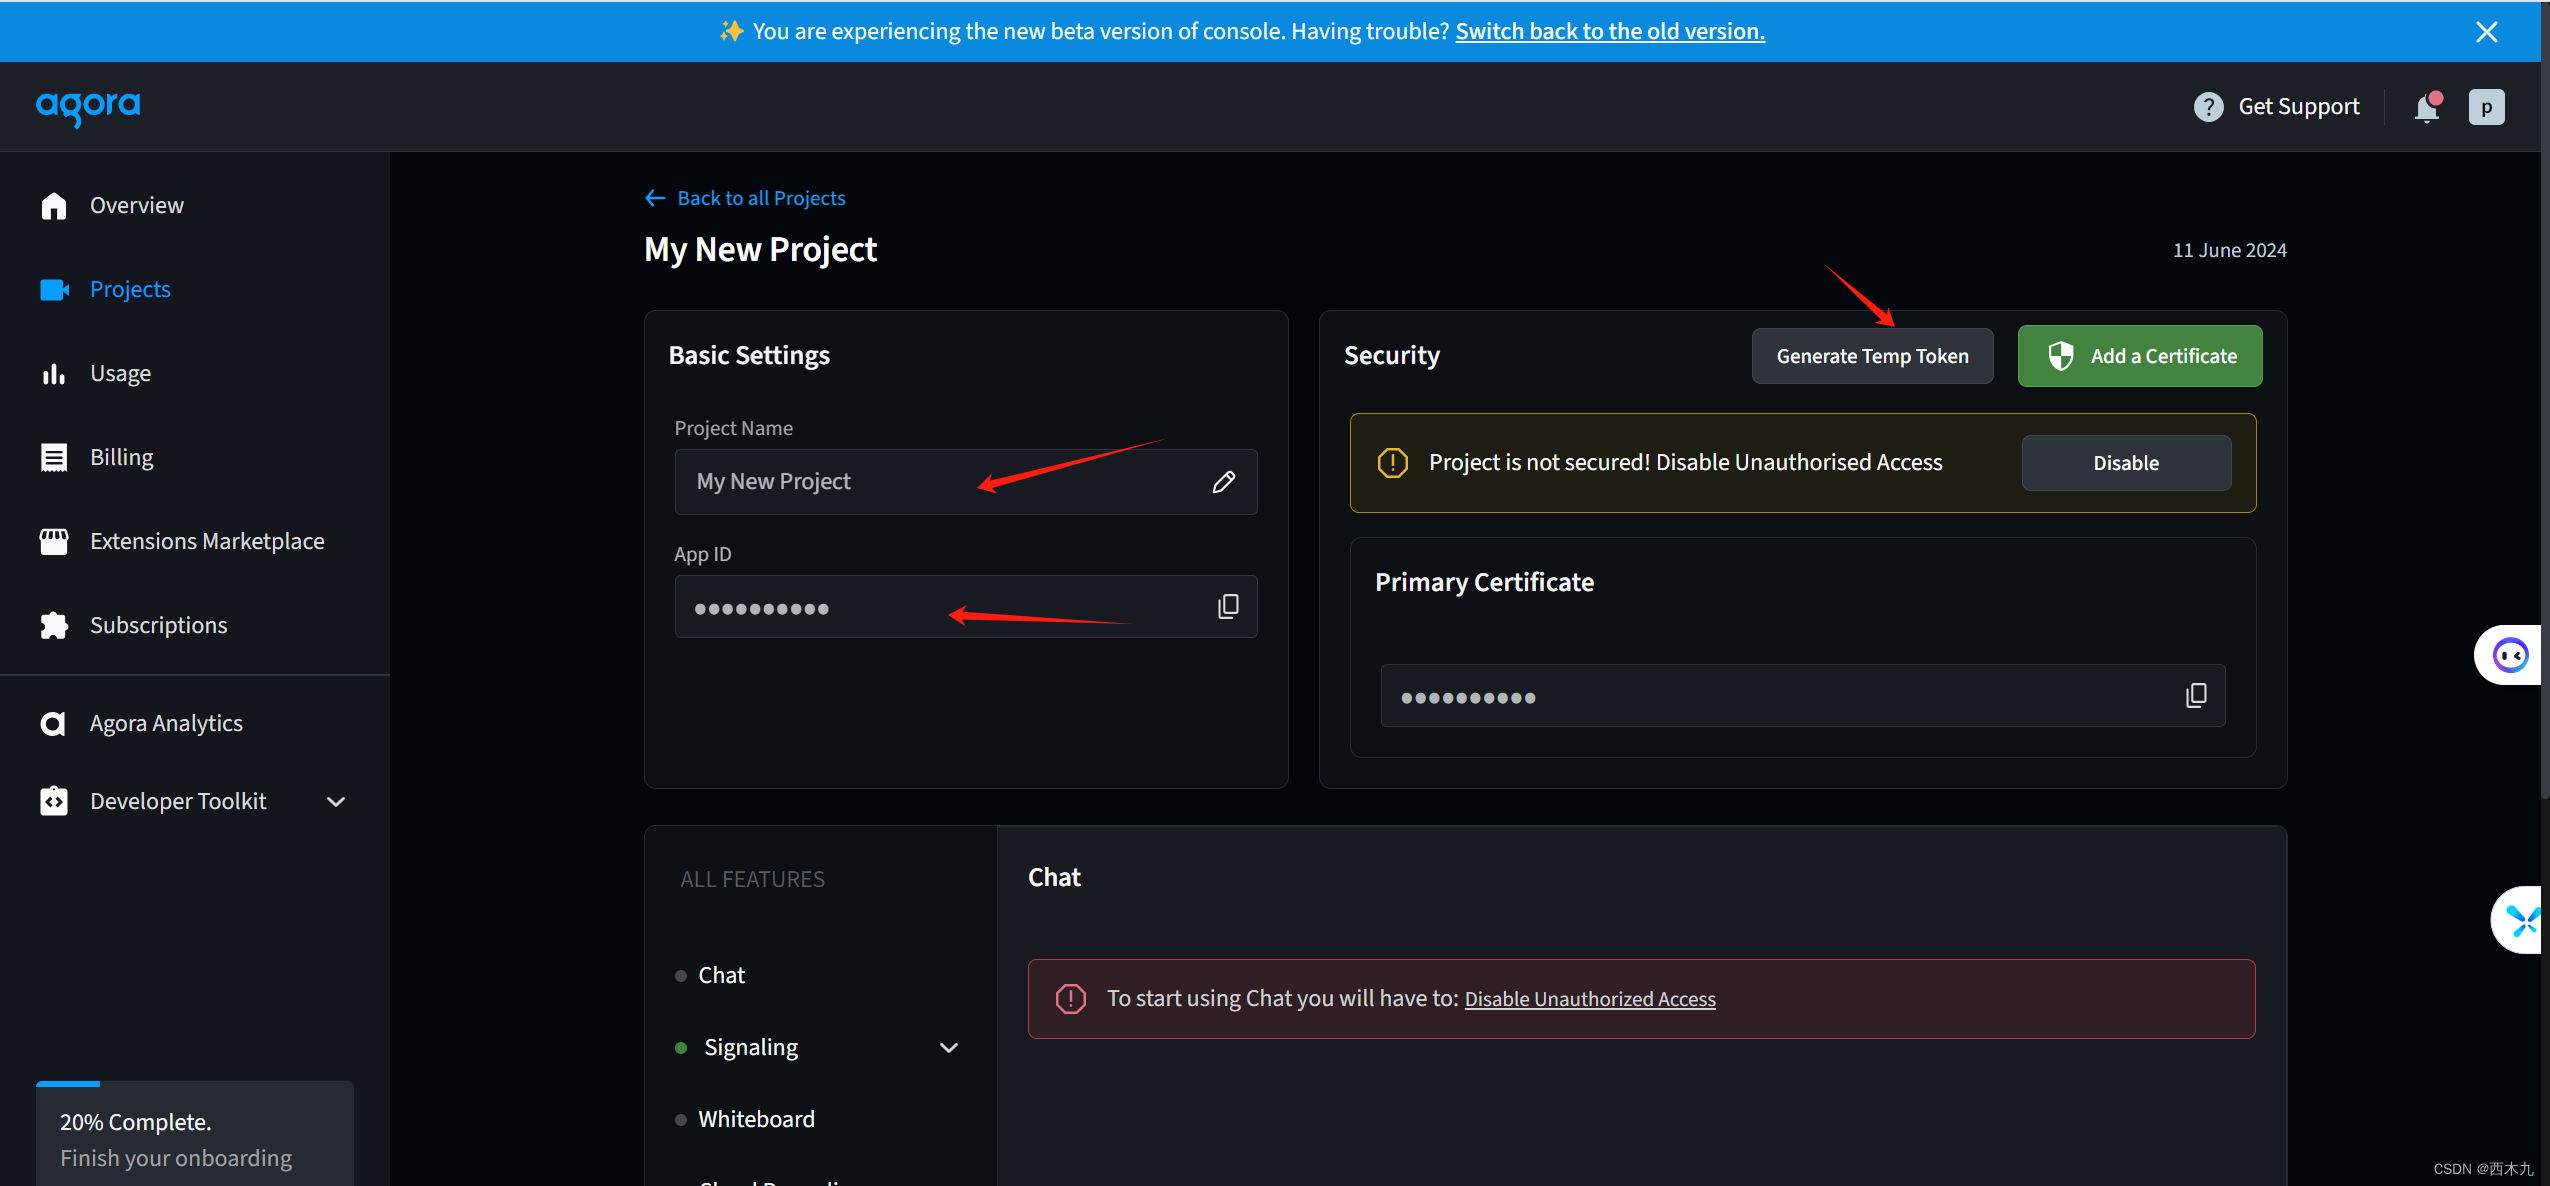Click the blue X floating widget
The width and height of the screenshot is (2550, 1186).
click(2520, 920)
